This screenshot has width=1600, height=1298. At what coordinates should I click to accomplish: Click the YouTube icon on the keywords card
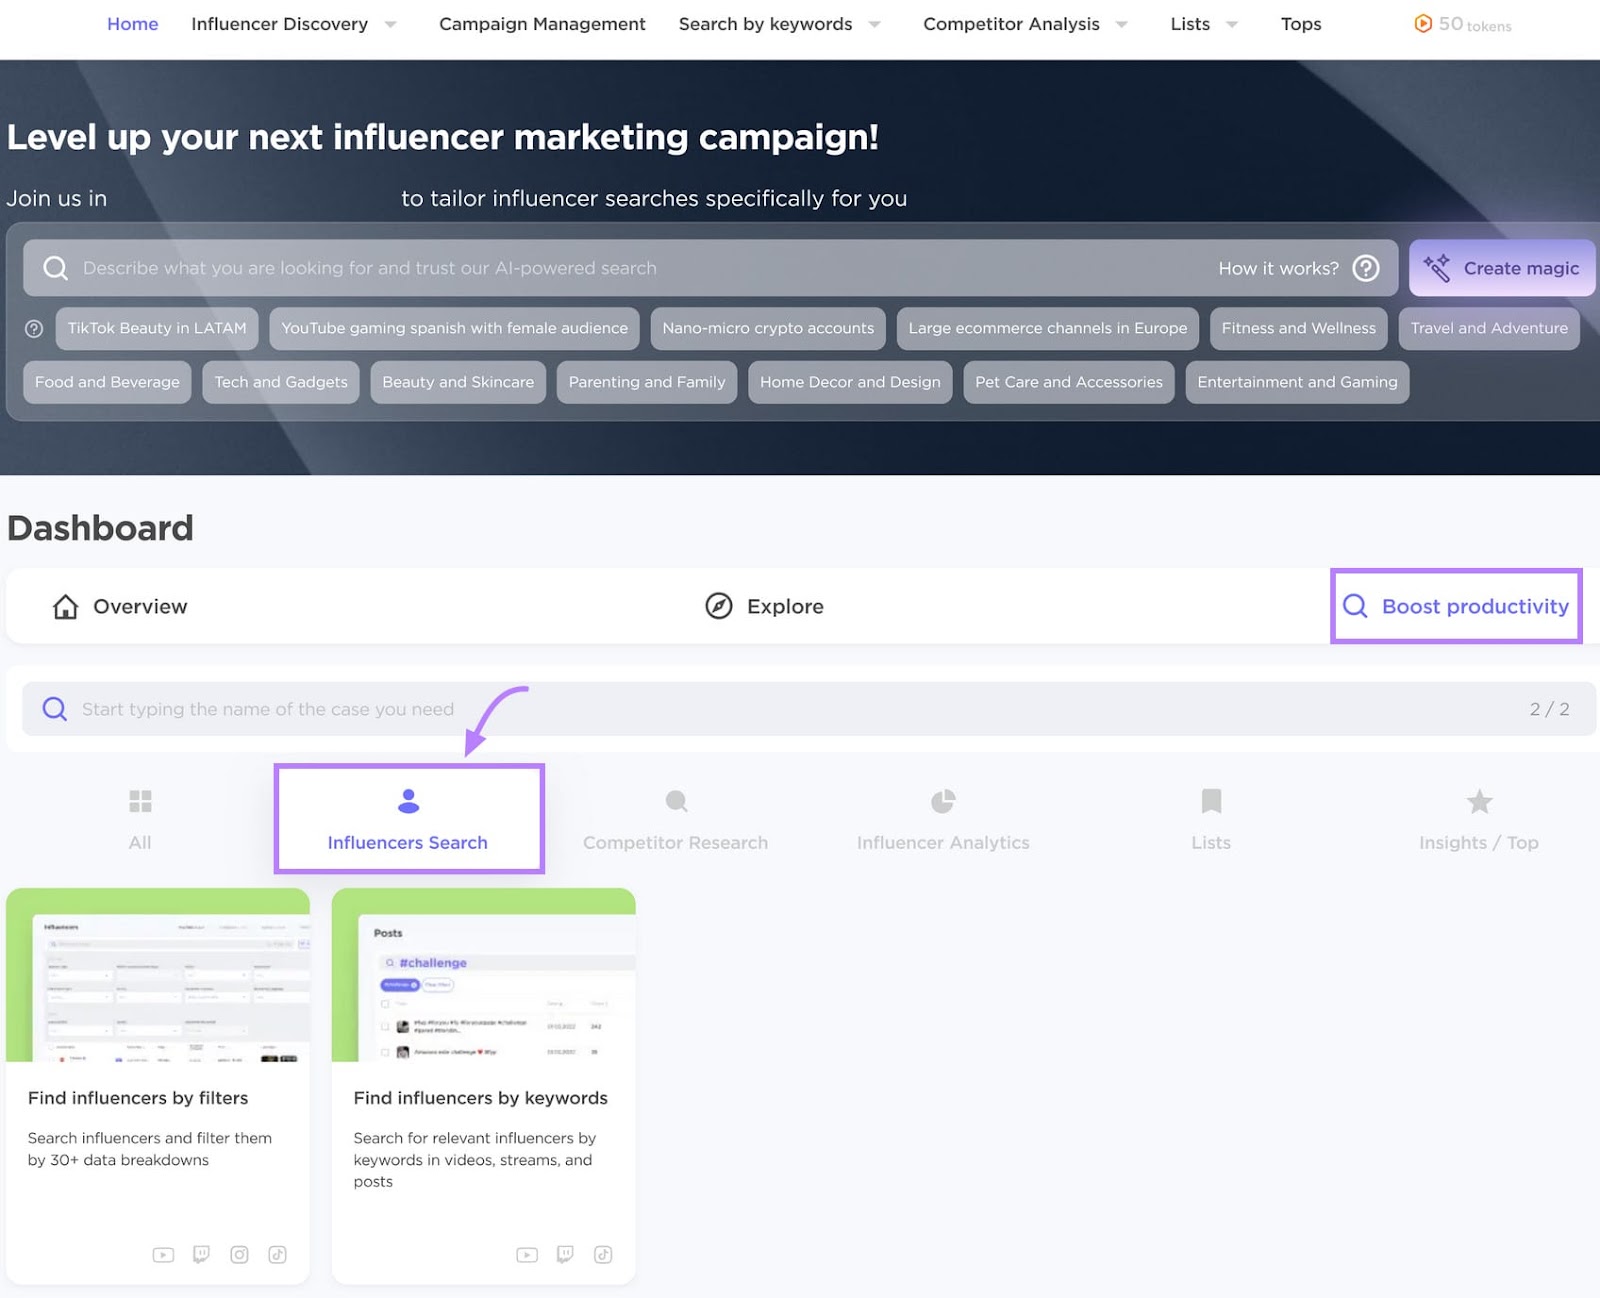tap(527, 1254)
